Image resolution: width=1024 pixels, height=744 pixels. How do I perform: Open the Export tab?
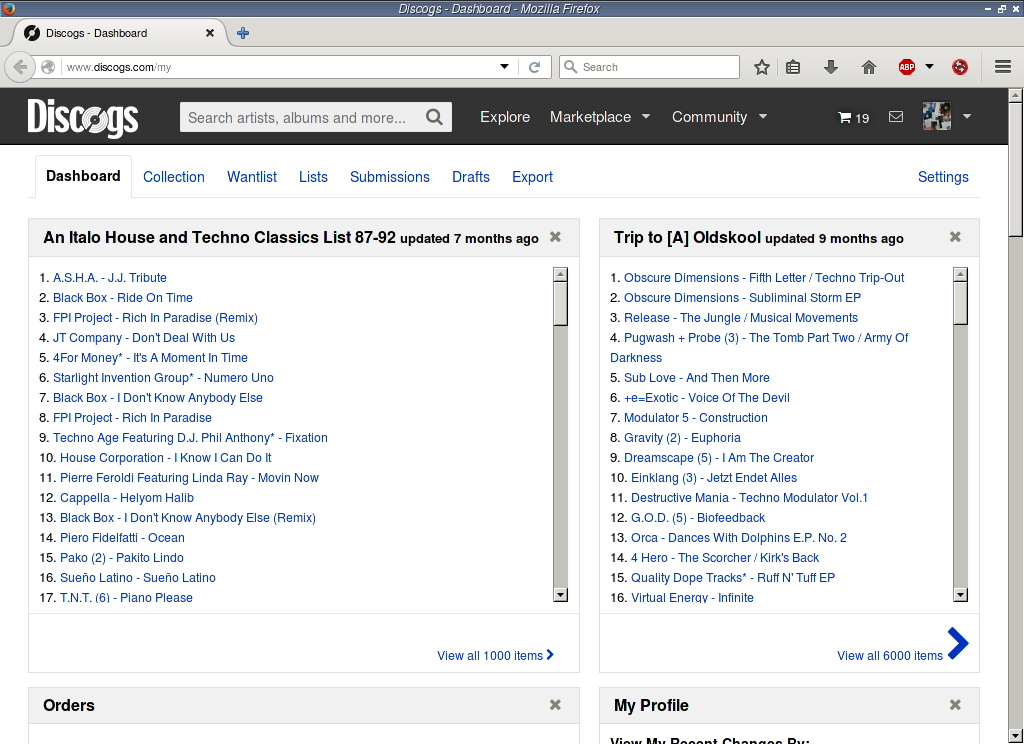tap(532, 177)
